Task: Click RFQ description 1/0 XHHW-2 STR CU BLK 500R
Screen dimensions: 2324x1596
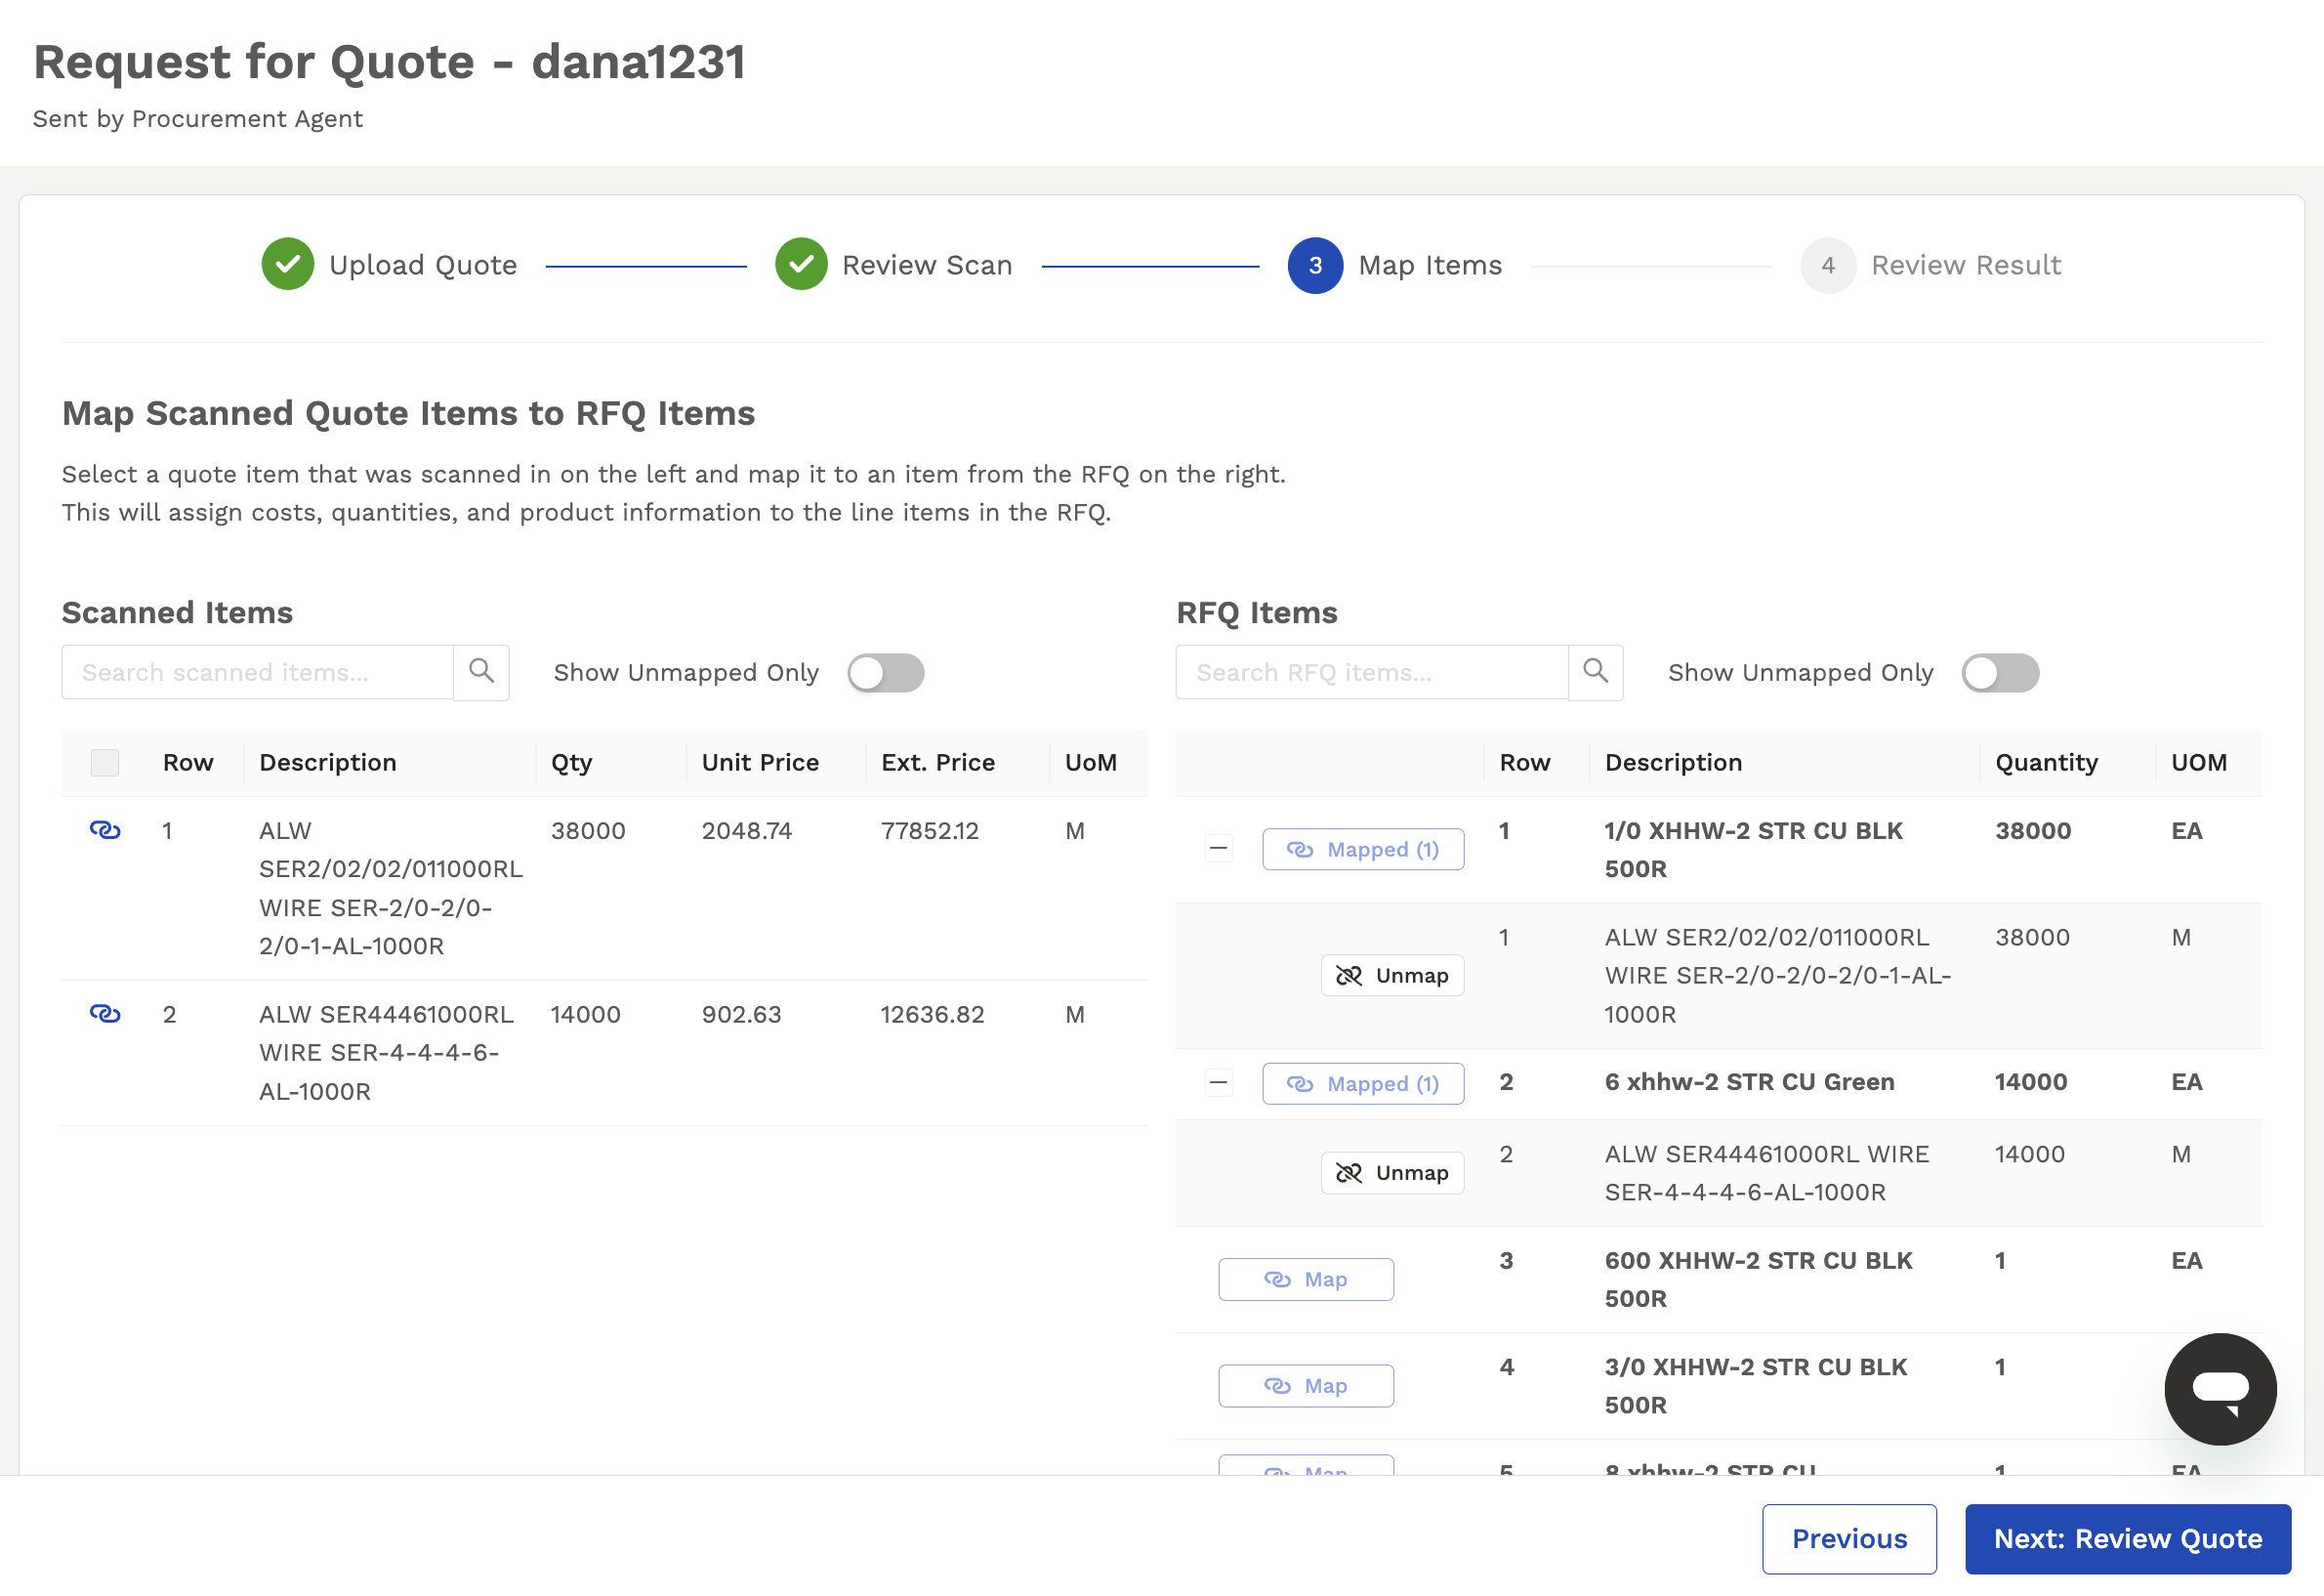Action: 1754,850
